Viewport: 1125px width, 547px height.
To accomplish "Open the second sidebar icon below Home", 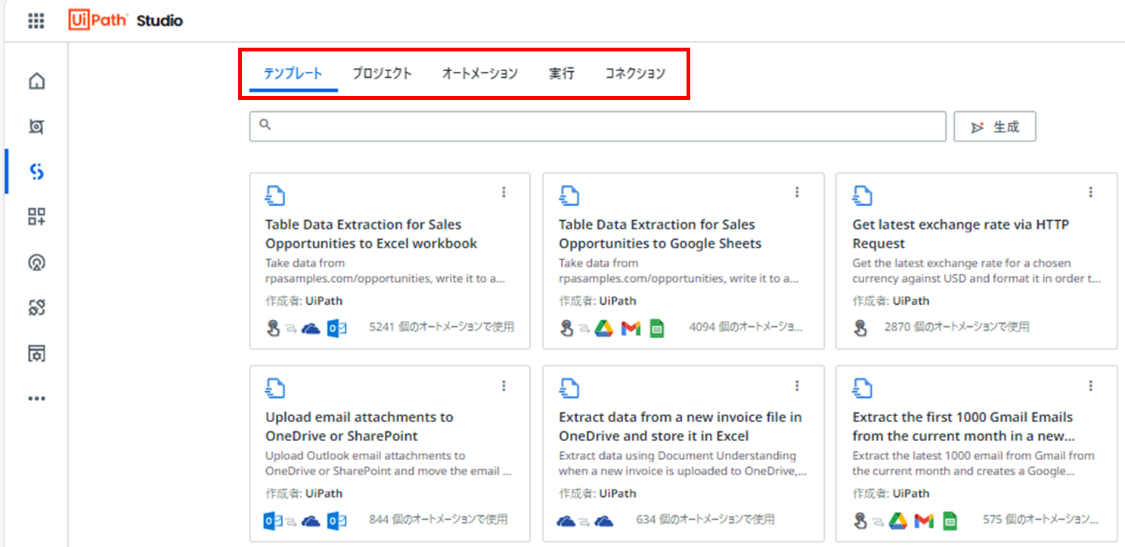I will click(x=37, y=126).
